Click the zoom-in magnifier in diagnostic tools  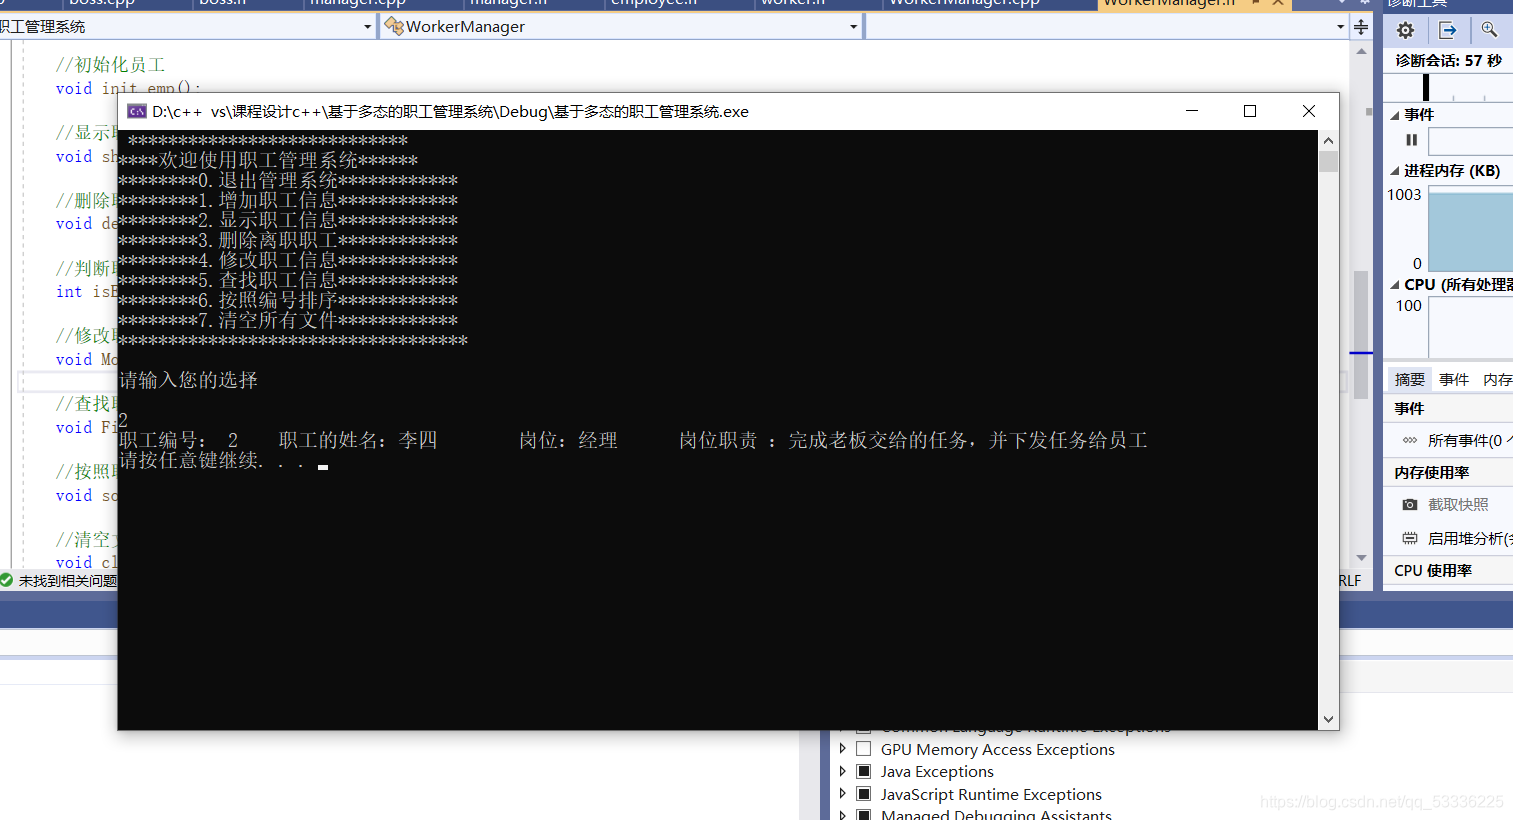point(1489,30)
